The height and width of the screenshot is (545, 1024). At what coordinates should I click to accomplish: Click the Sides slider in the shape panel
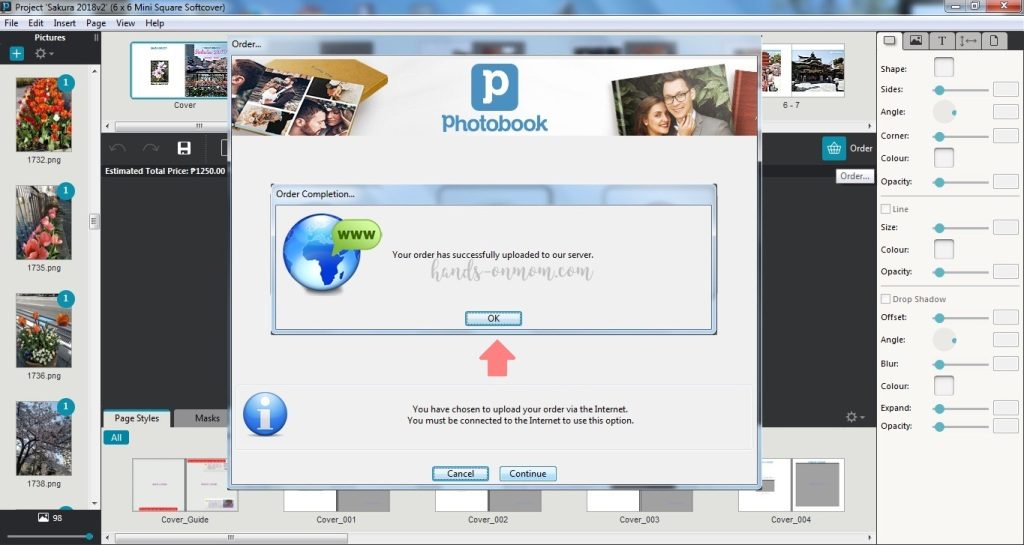click(961, 90)
